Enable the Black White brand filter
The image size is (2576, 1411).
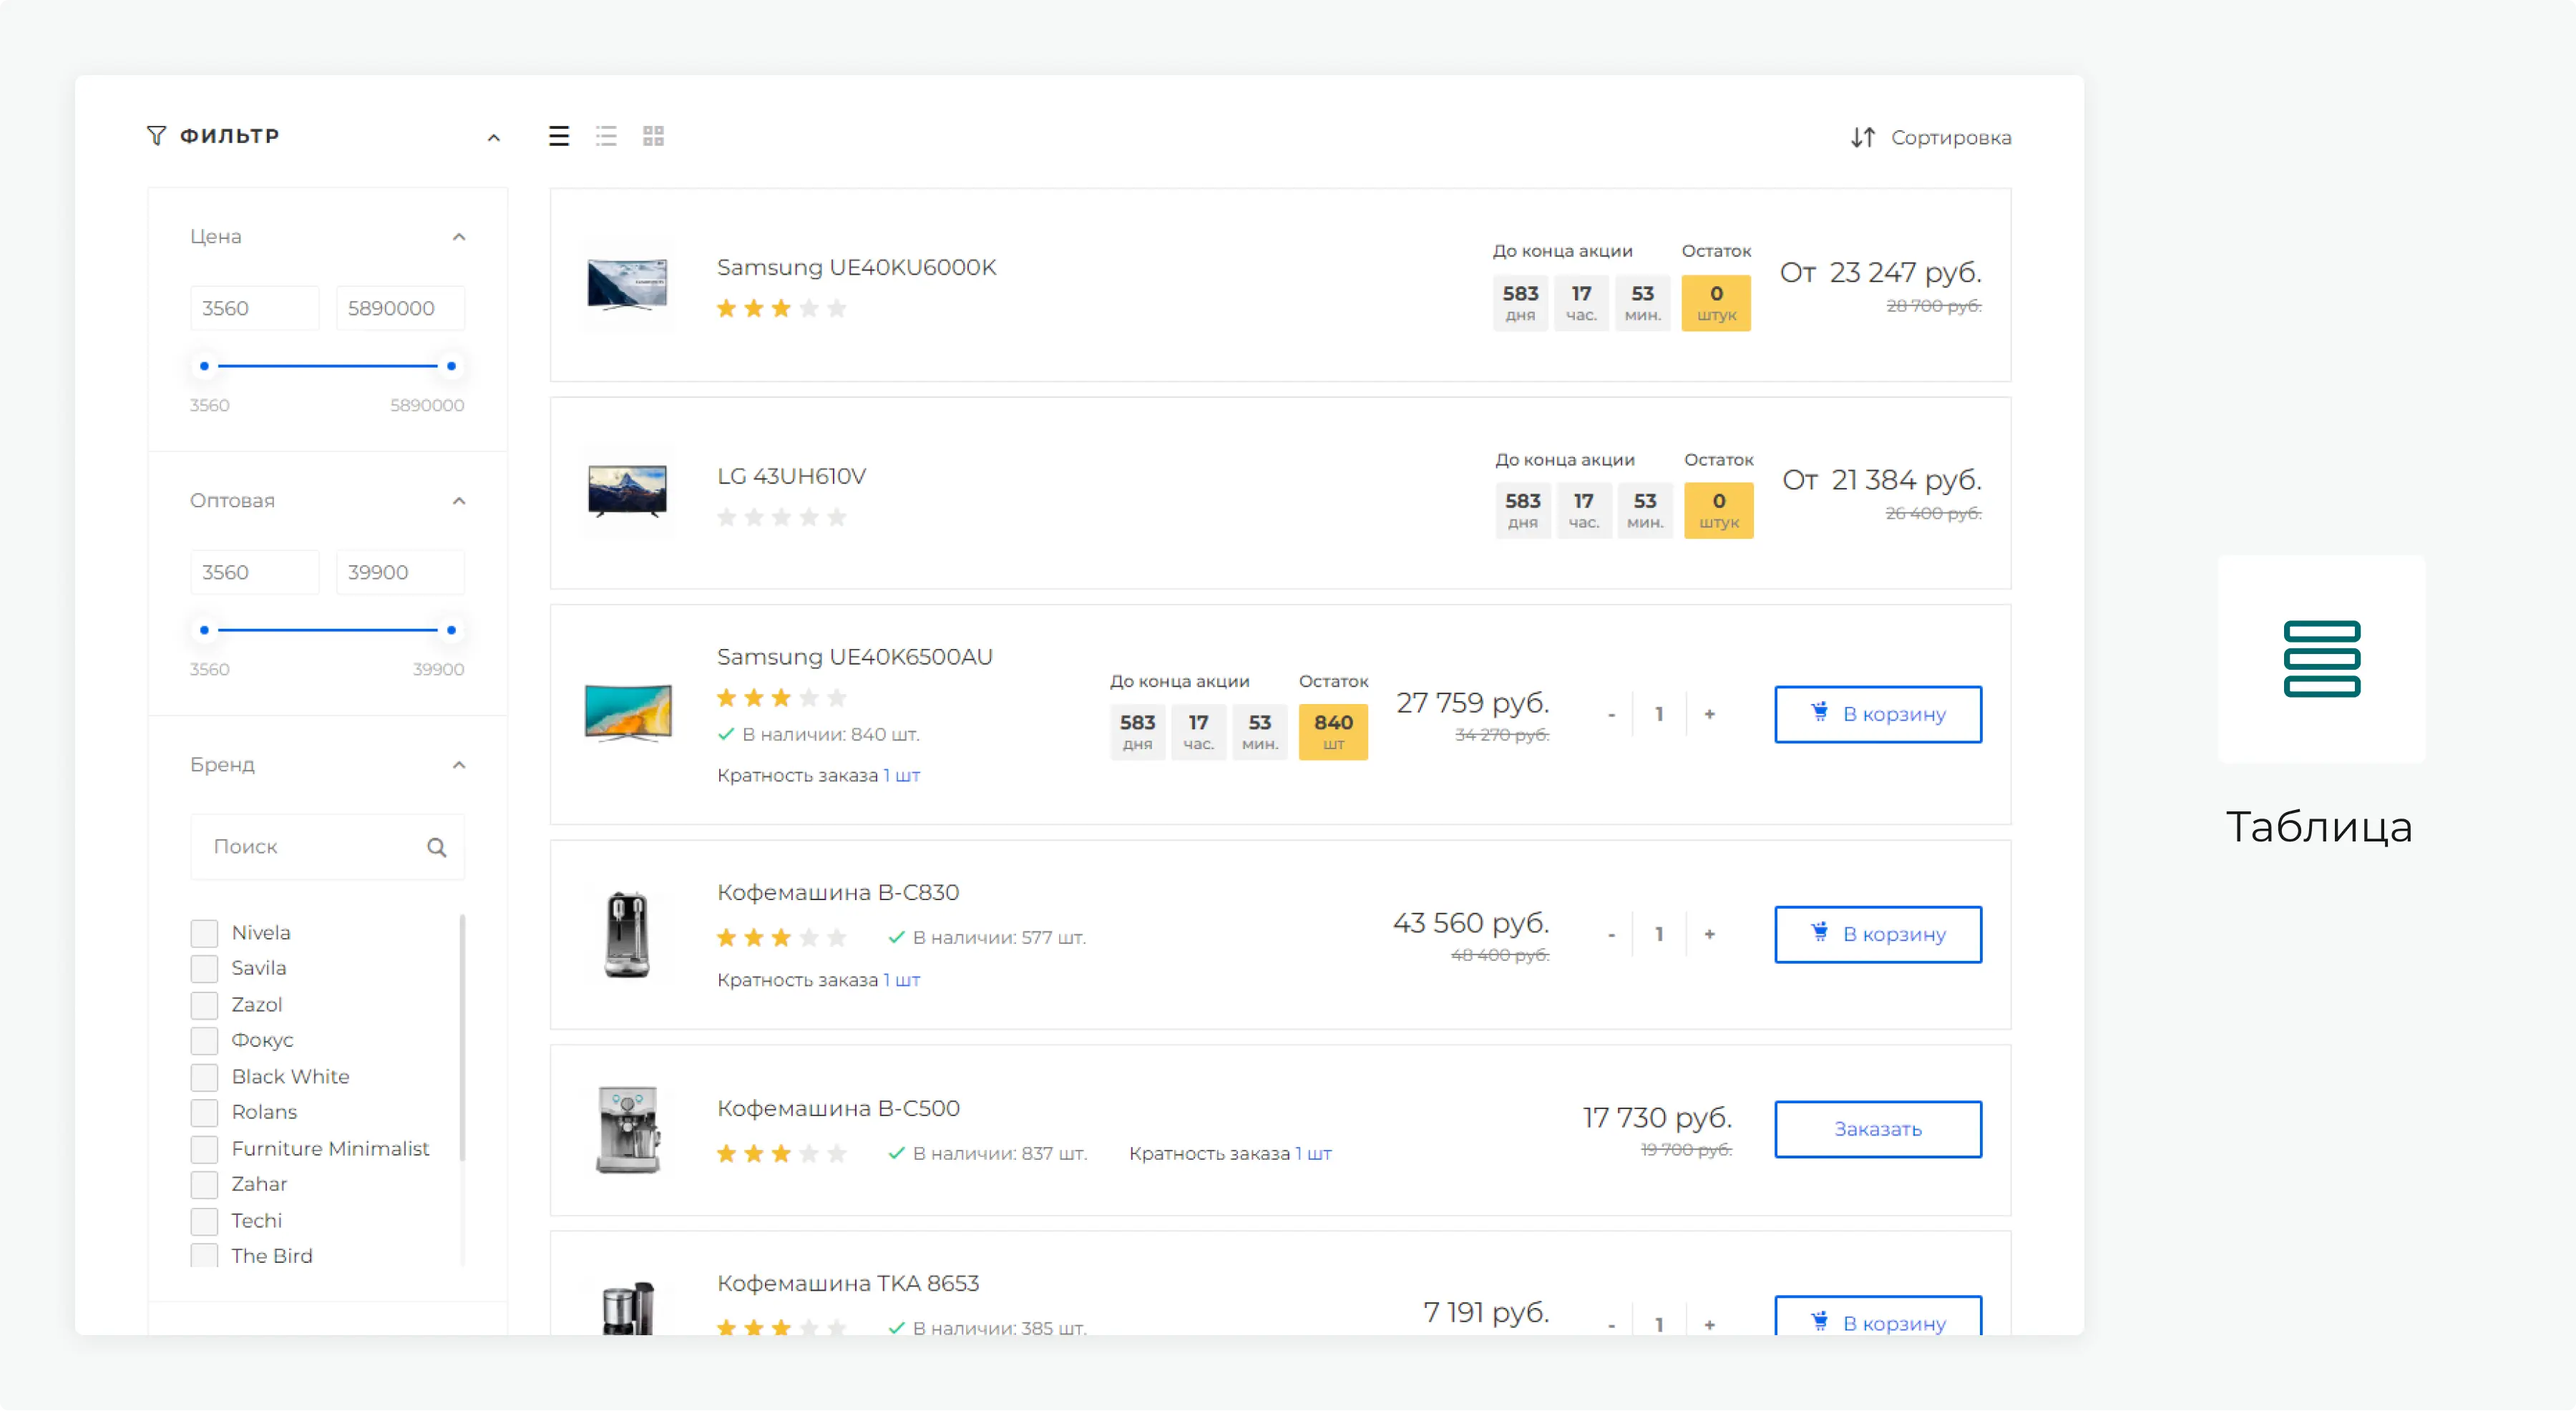pos(204,1077)
